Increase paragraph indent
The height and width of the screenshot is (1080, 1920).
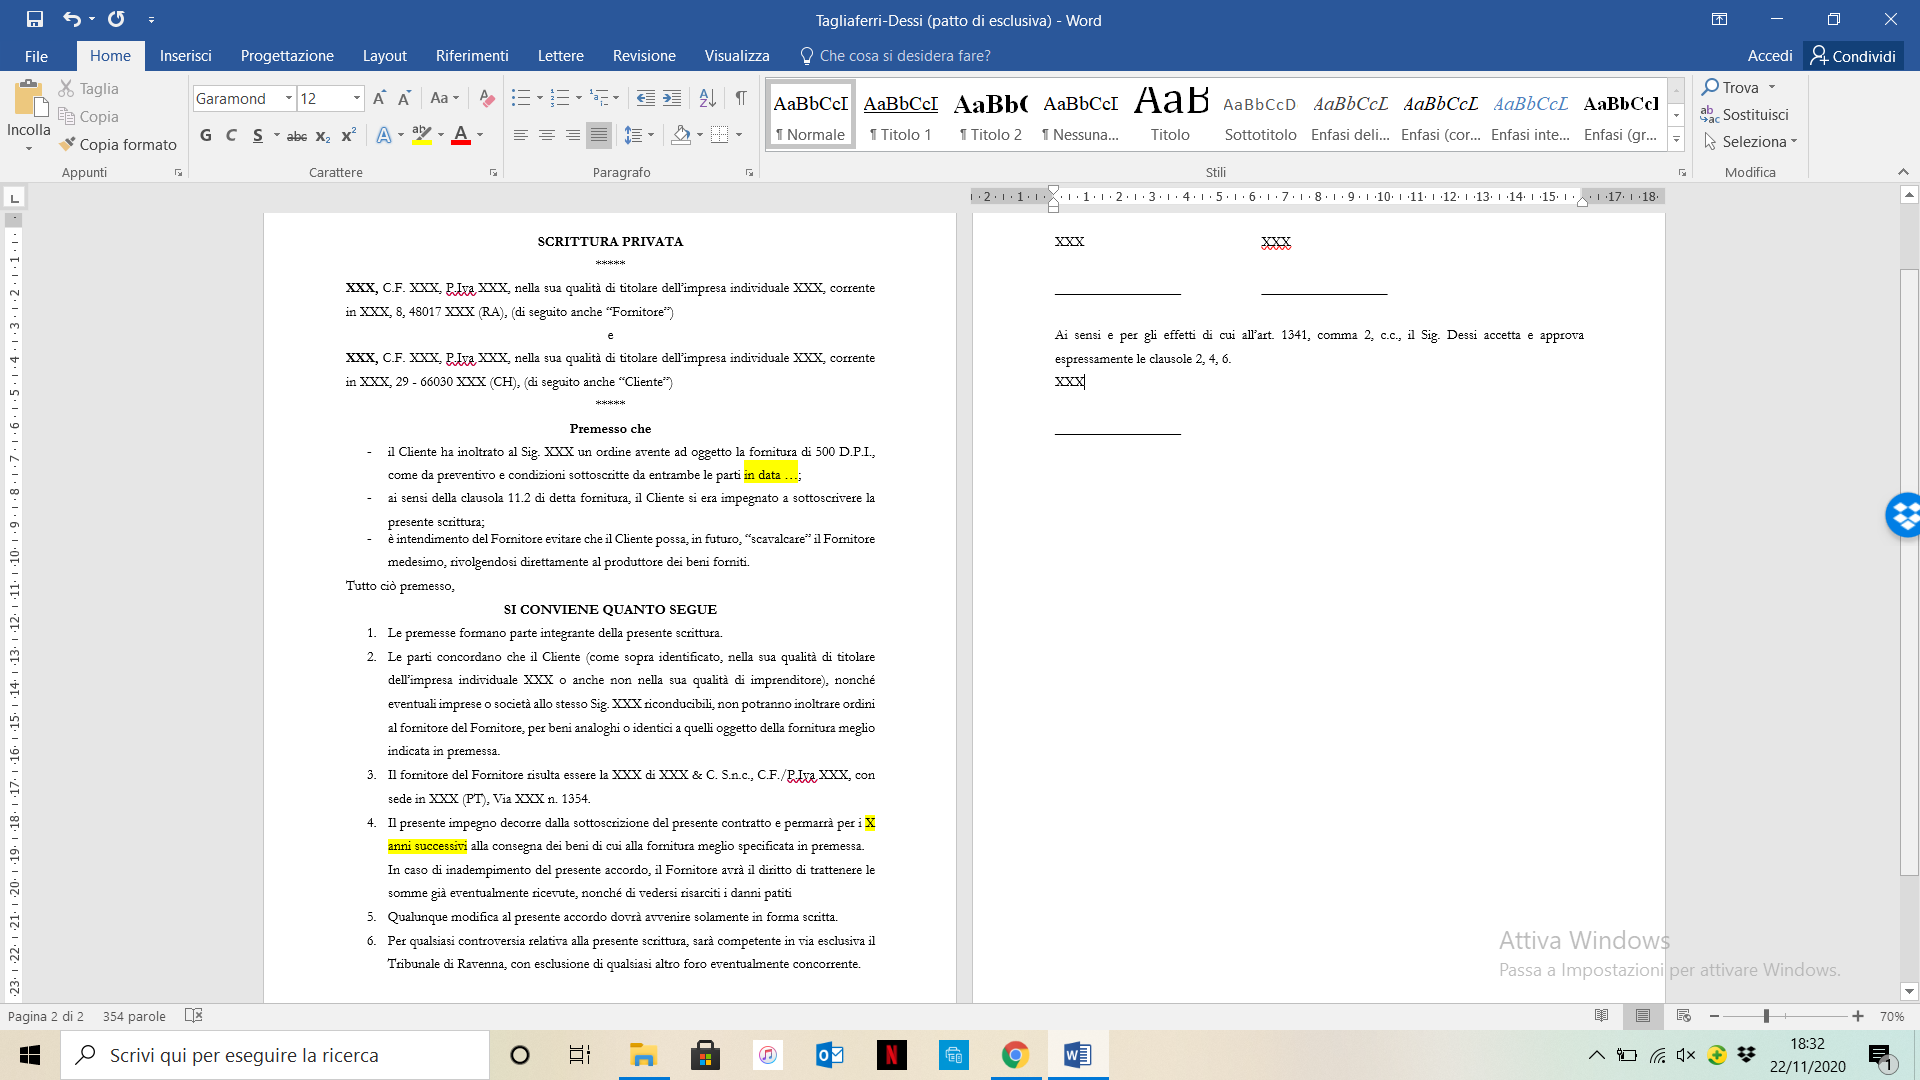[672, 98]
